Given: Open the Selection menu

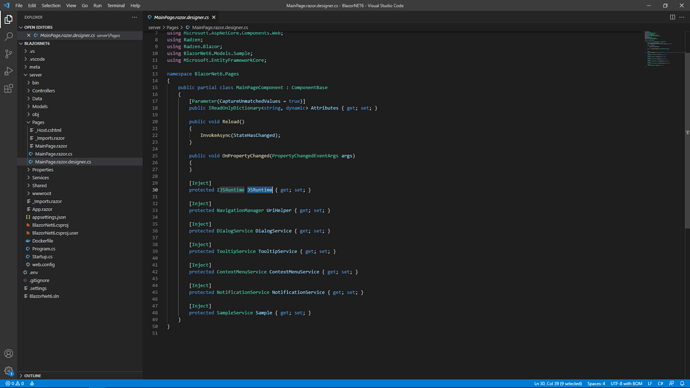Looking at the screenshot, I should [x=51, y=6].
